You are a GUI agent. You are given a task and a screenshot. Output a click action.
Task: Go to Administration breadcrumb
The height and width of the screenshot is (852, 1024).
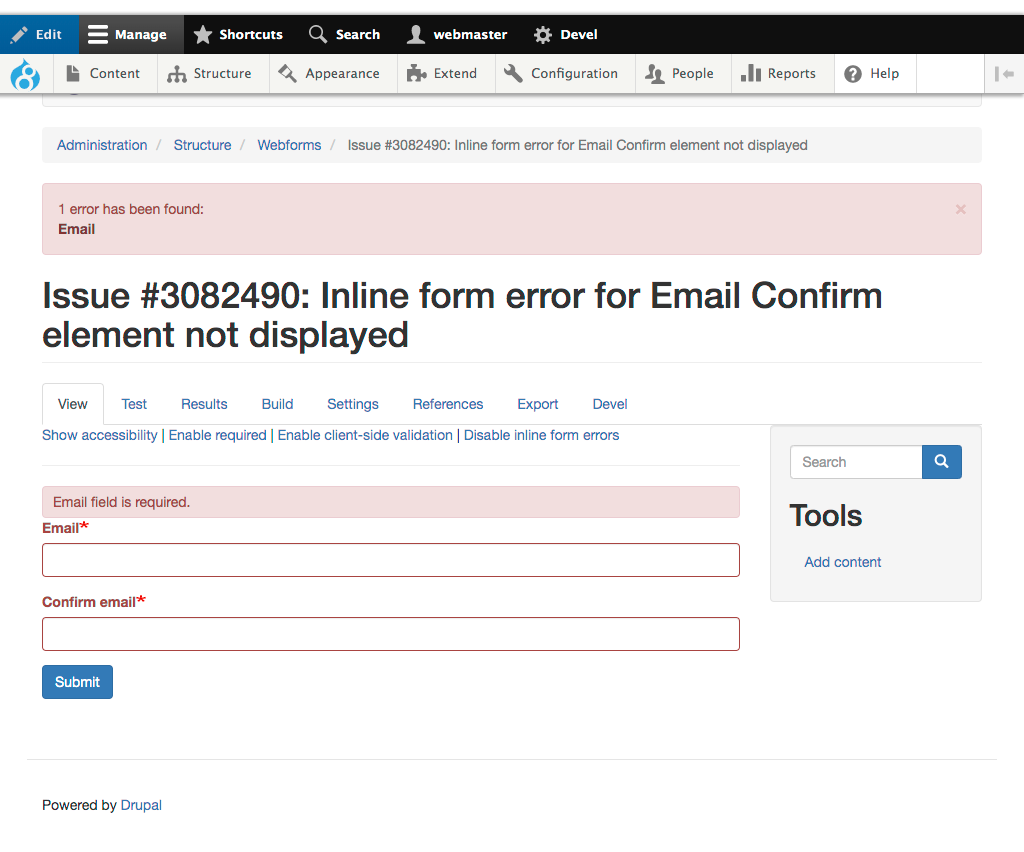102,145
